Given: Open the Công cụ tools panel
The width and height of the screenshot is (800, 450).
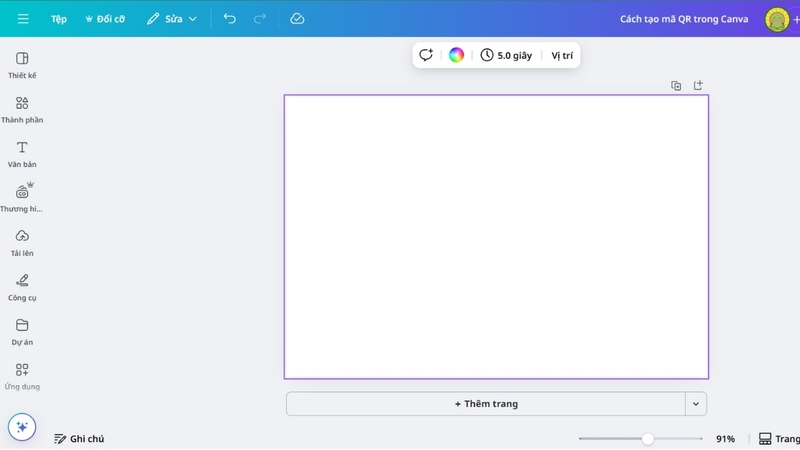Looking at the screenshot, I should click(22, 287).
